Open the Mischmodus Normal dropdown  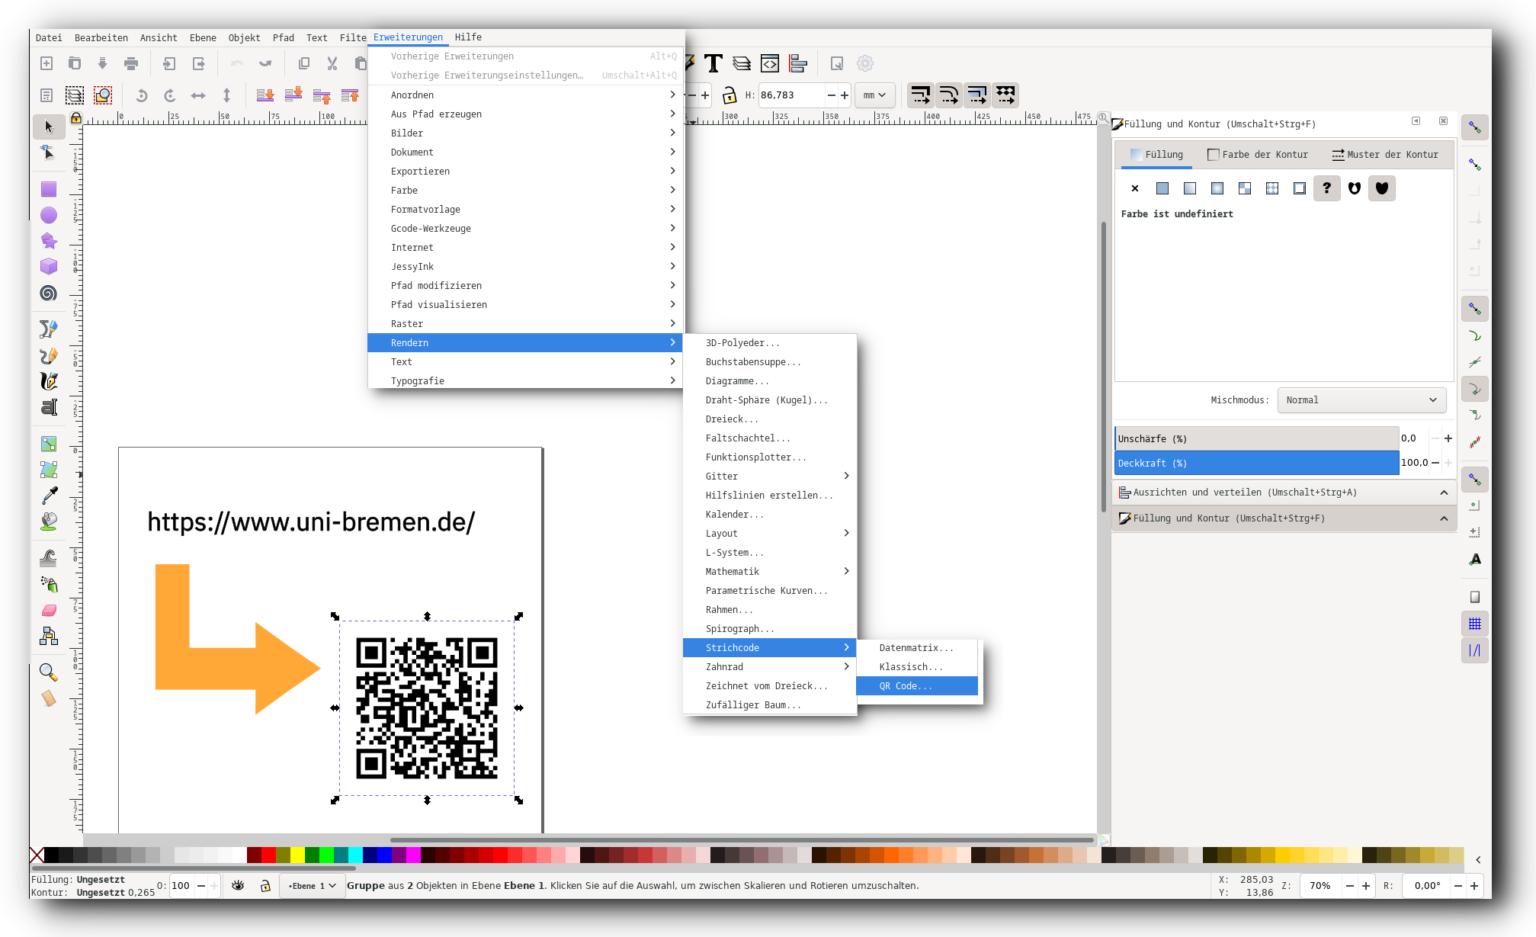(1361, 400)
